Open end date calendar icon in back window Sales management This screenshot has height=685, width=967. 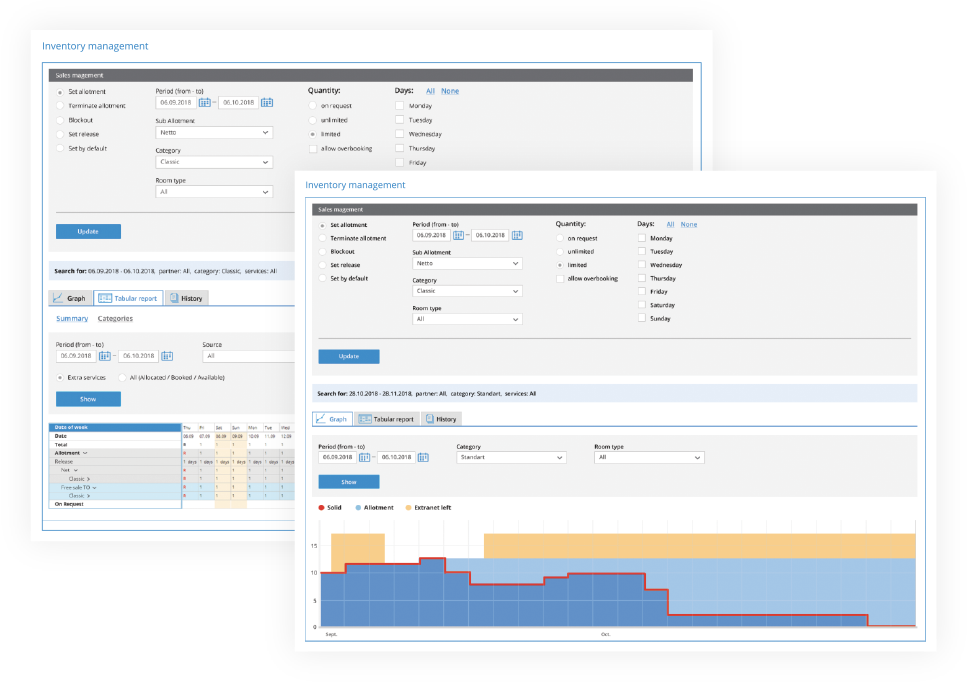tap(267, 102)
